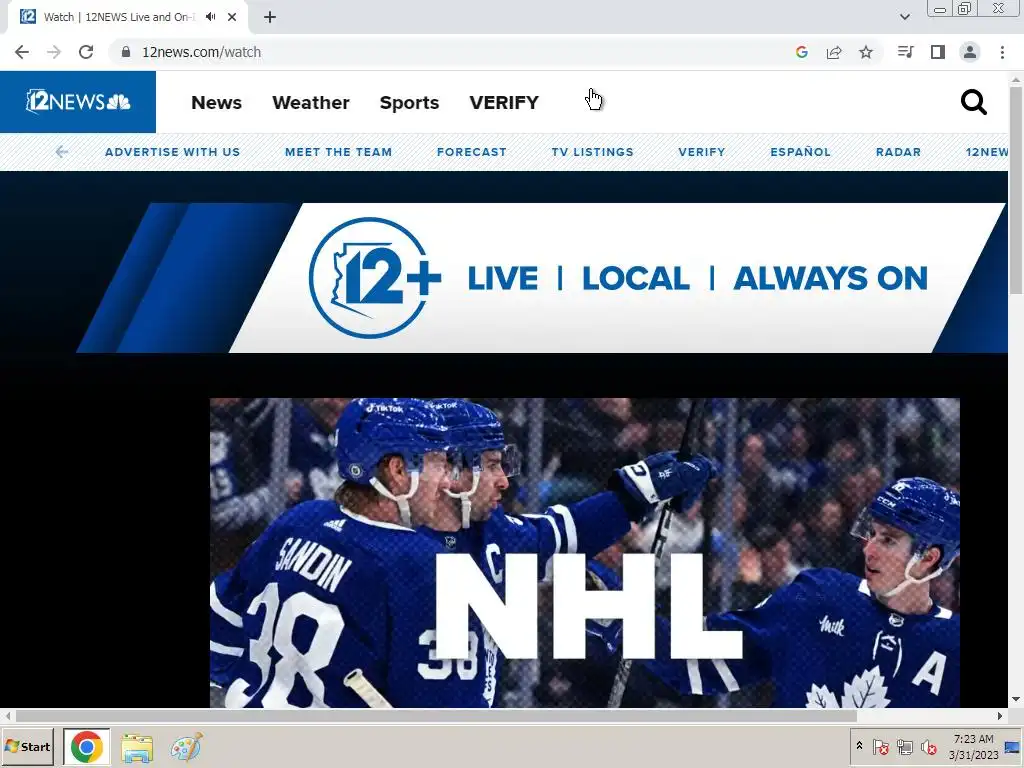Open the Sports menu
The image size is (1024, 768).
(409, 103)
